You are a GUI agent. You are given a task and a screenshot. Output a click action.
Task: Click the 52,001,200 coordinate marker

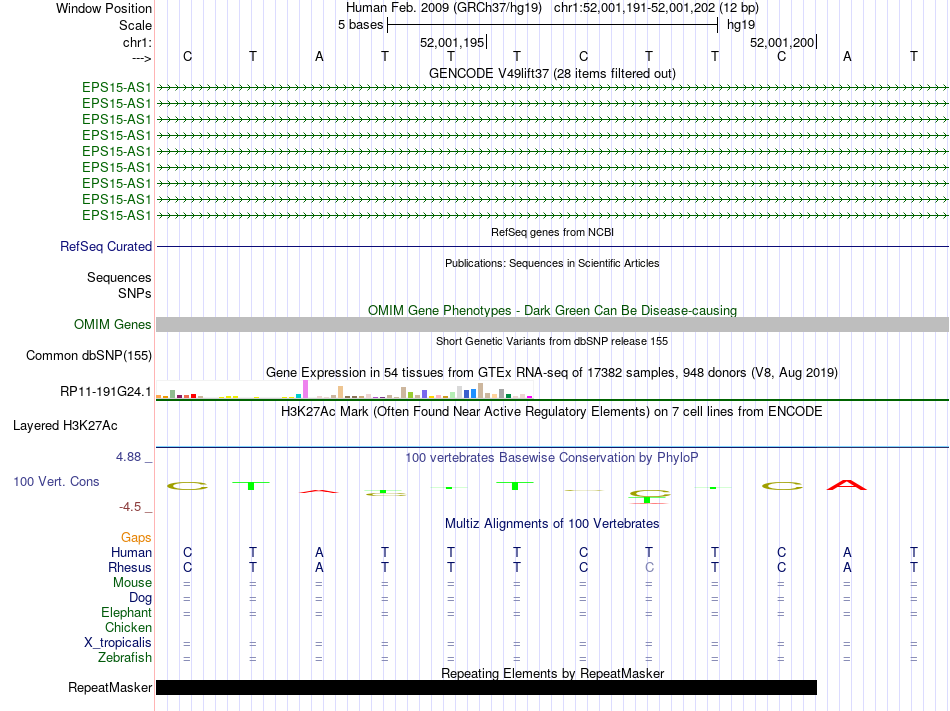point(783,42)
